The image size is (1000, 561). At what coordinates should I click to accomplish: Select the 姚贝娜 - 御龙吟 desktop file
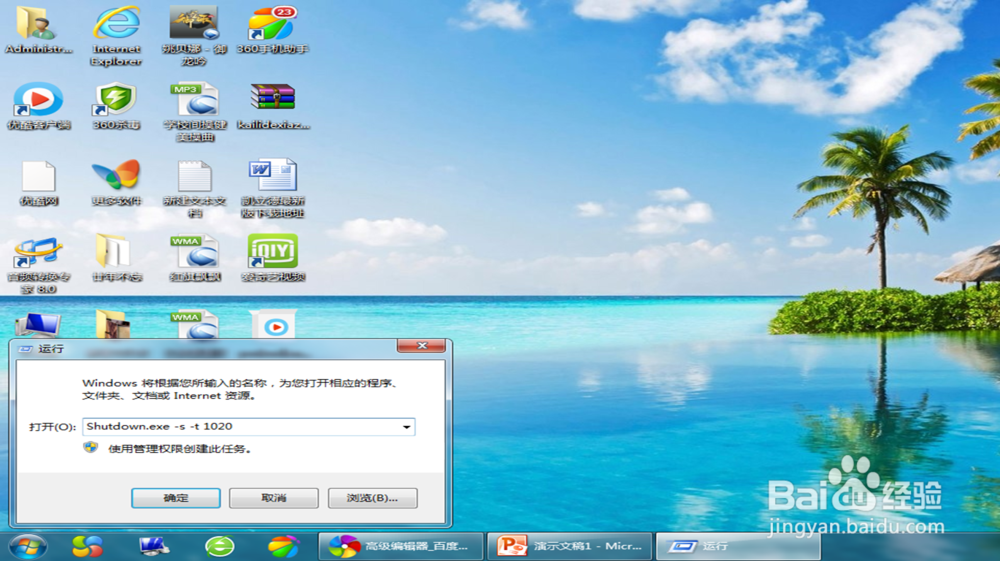pyautogui.click(x=194, y=36)
